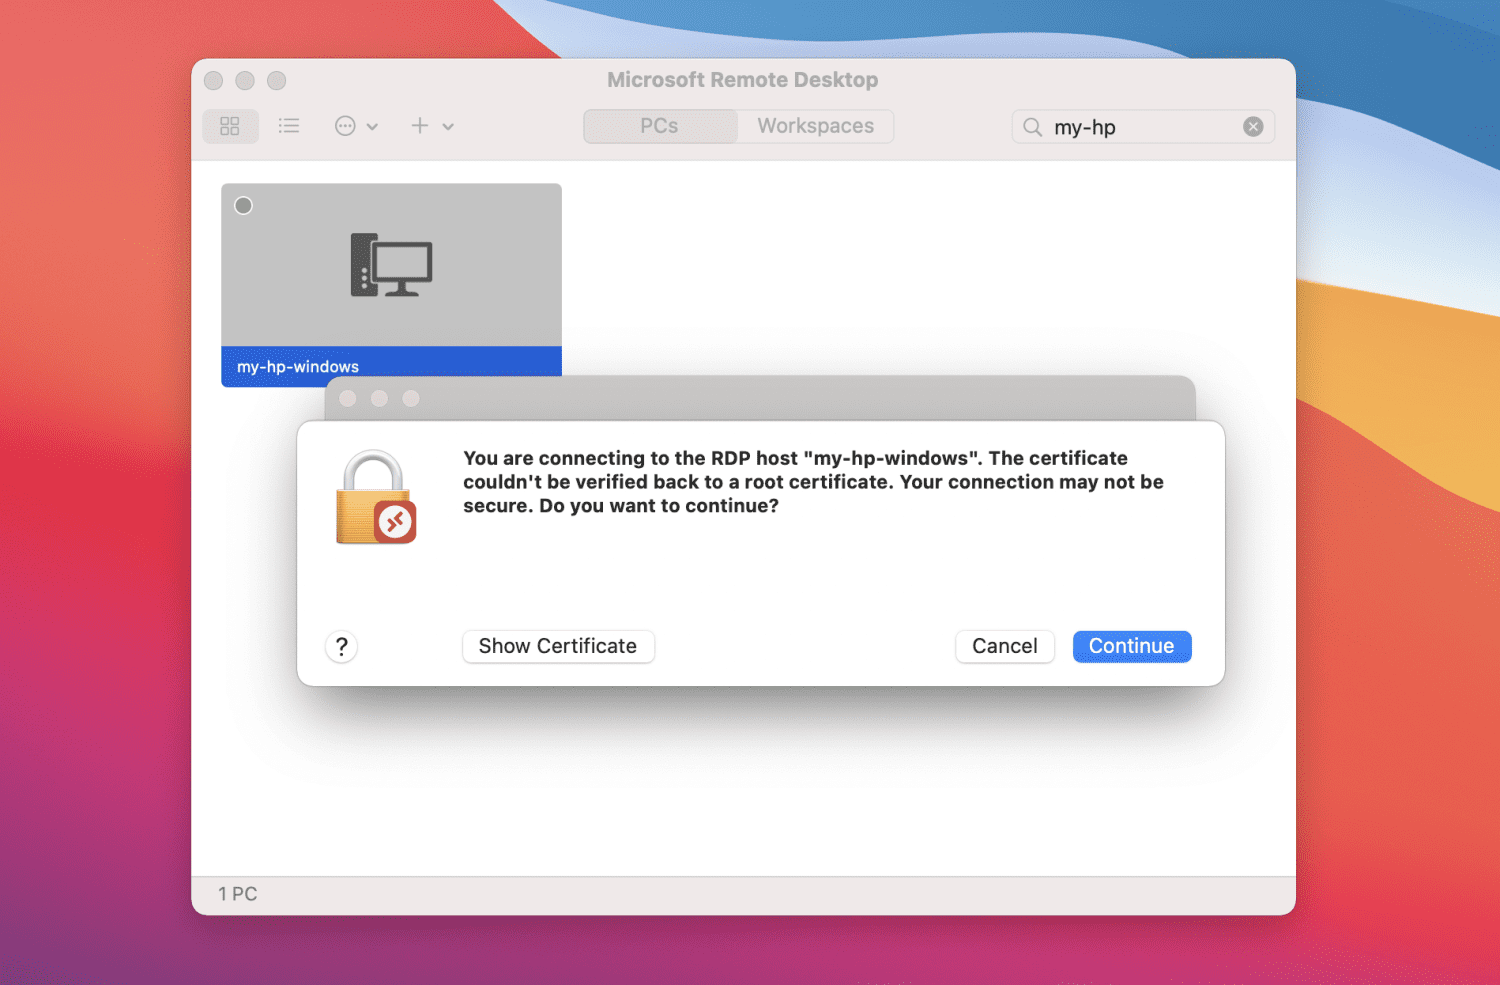Viewport: 1500px width, 985px height.
Task: Click the 1 PC status bar text
Action: [x=238, y=894]
